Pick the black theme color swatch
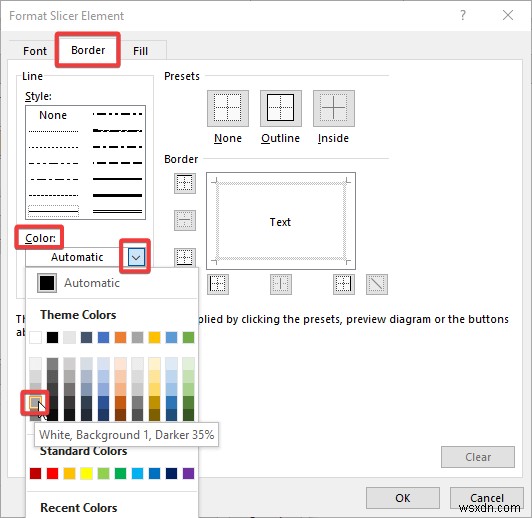Viewport: 532px width, 518px height. [53, 338]
